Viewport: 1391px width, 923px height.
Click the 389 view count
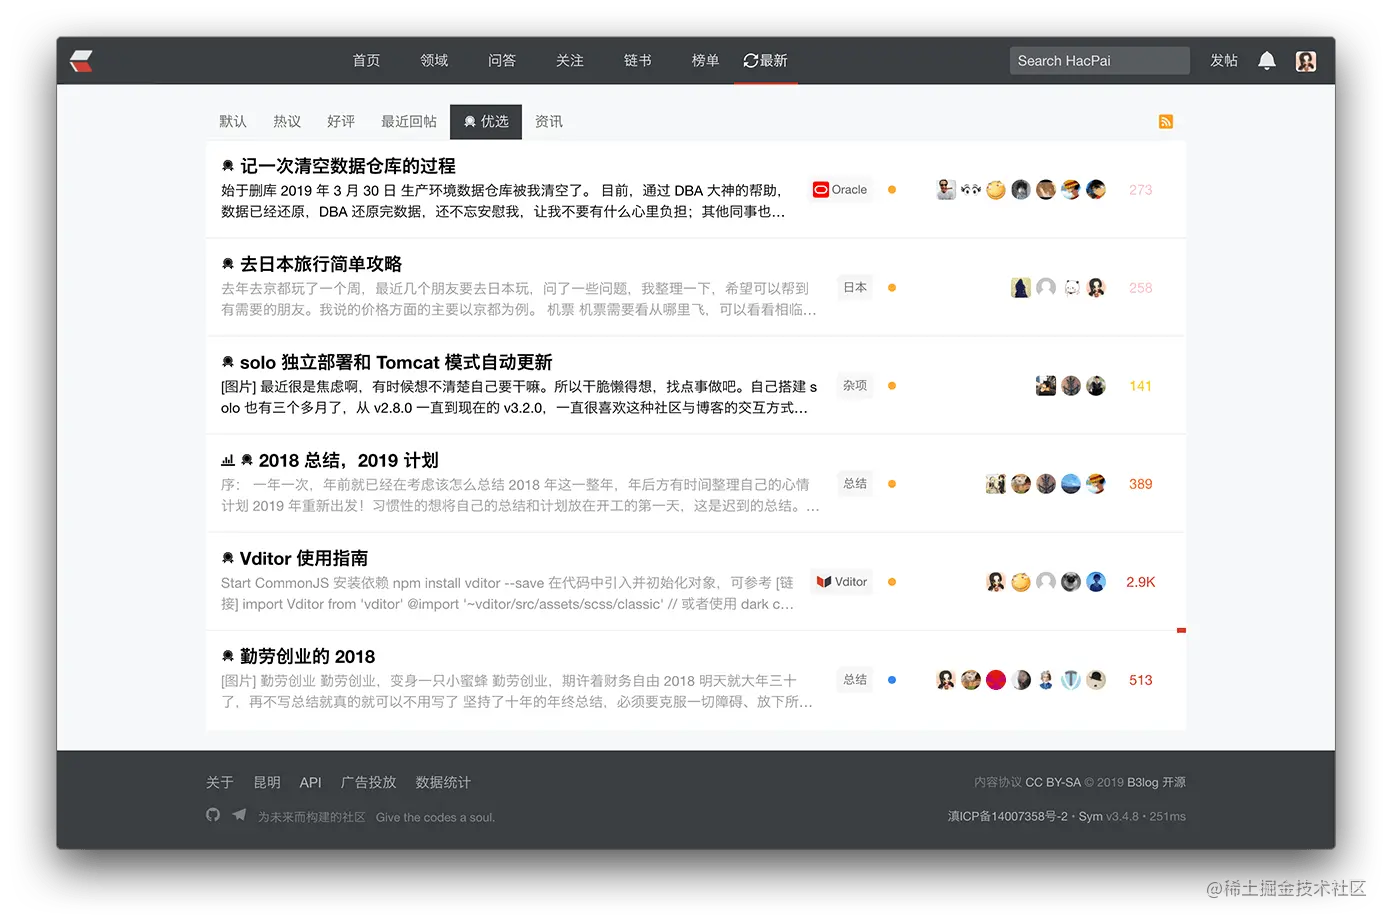[x=1140, y=484]
